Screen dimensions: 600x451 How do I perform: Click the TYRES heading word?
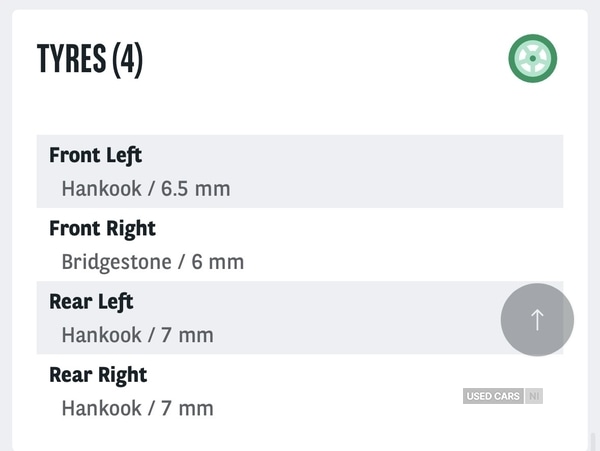coord(71,60)
